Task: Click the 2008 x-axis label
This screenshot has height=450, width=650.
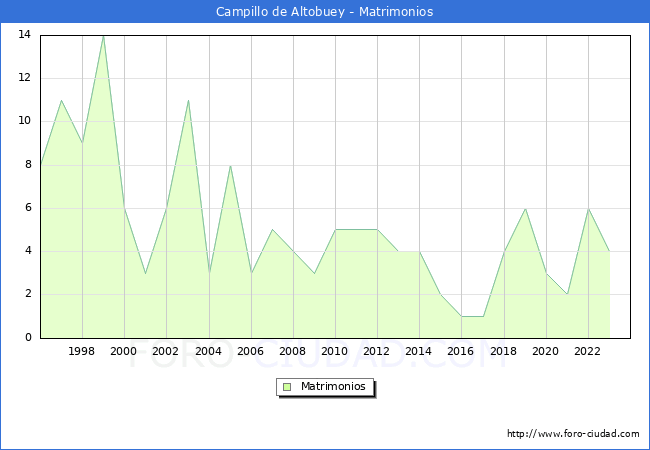Action: [x=293, y=351]
